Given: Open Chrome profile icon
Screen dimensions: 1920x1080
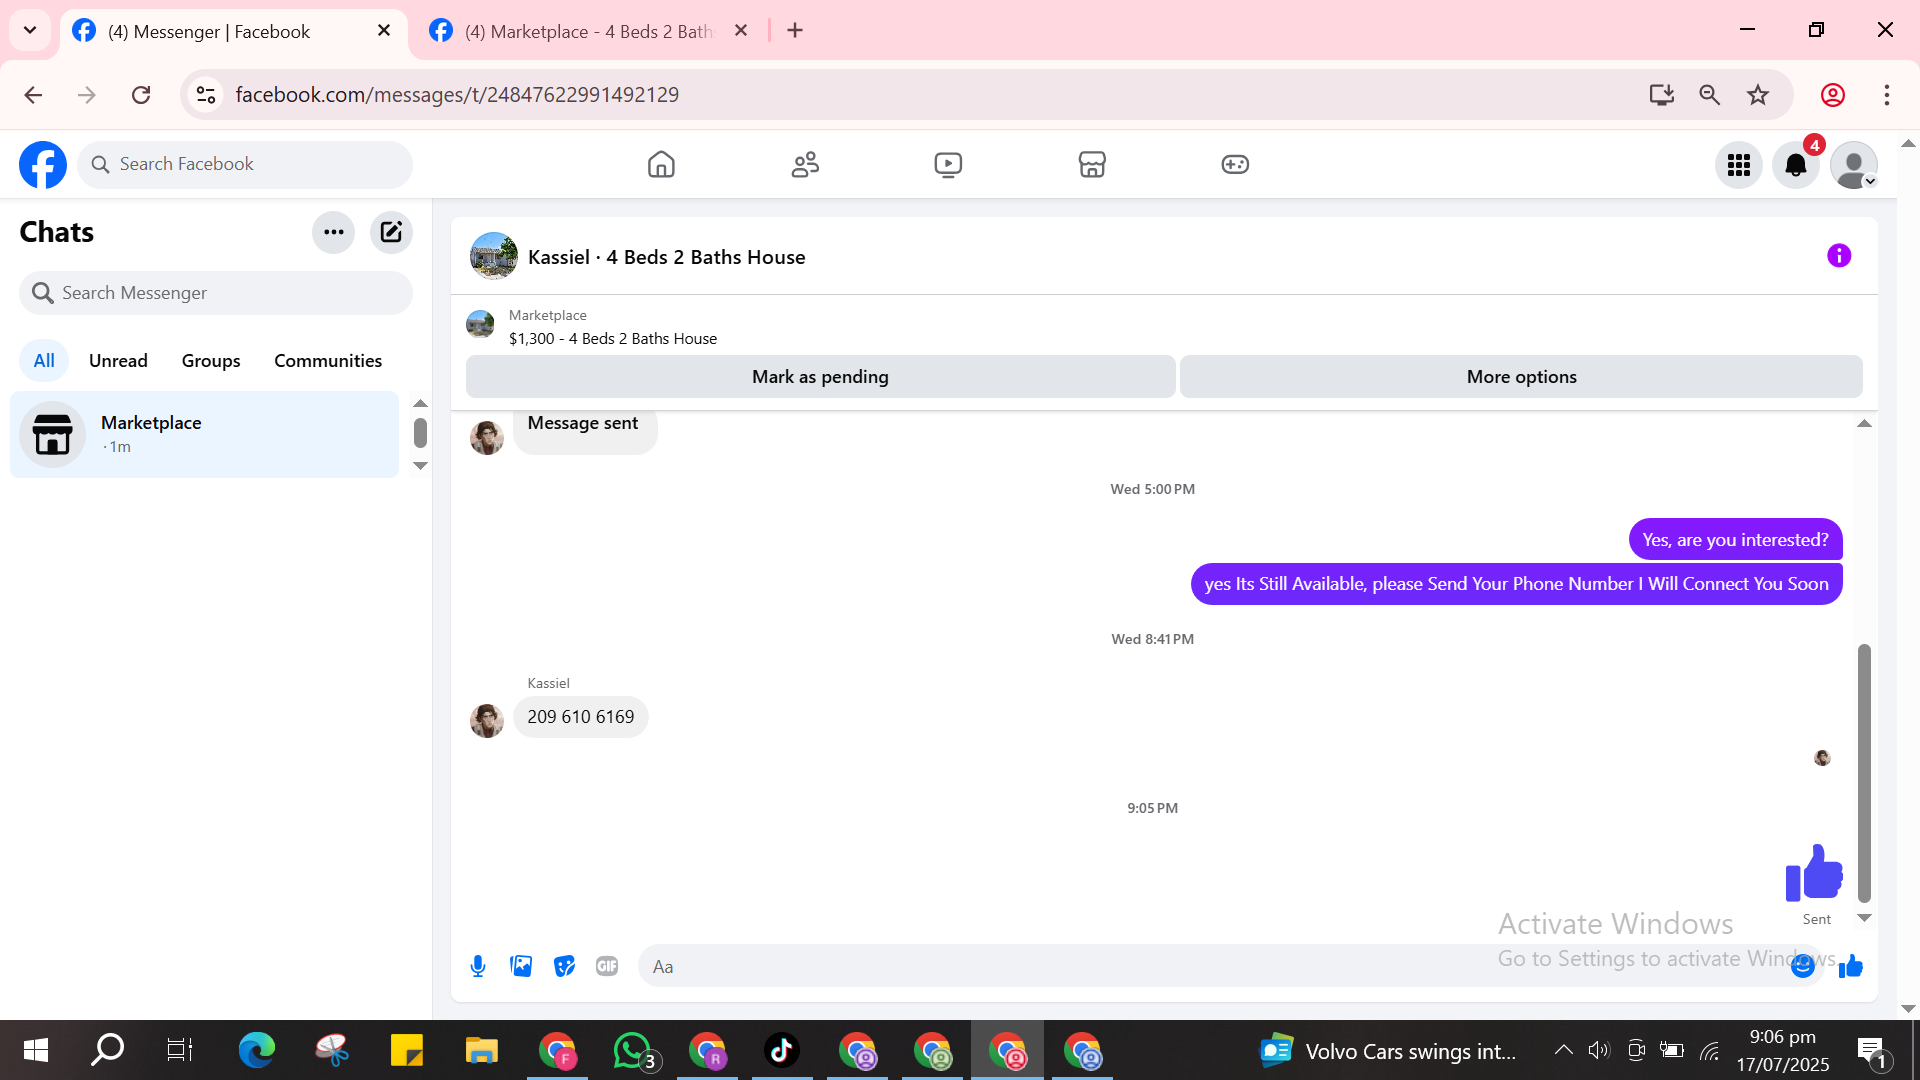Looking at the screenshot, I should pyautogui.click(x=1833, y=95).
